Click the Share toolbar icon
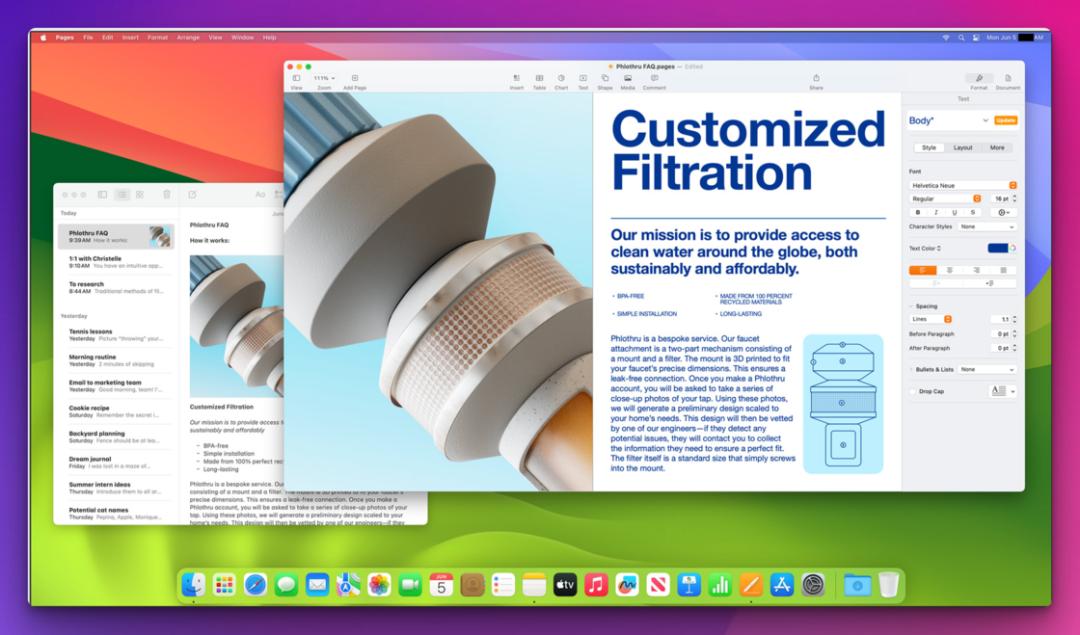The height and width of the screenshot is (635, 1080). click(x=816, y=79)
